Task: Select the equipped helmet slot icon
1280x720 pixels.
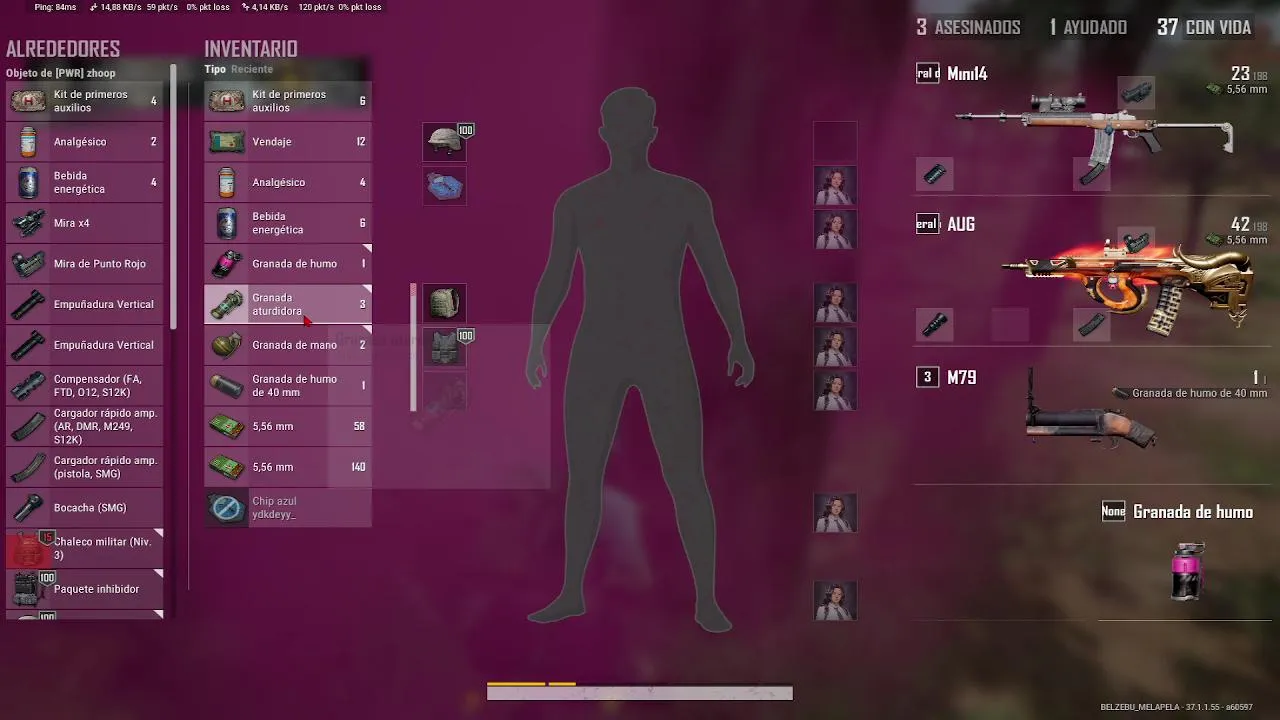Action: click(444, 142)
